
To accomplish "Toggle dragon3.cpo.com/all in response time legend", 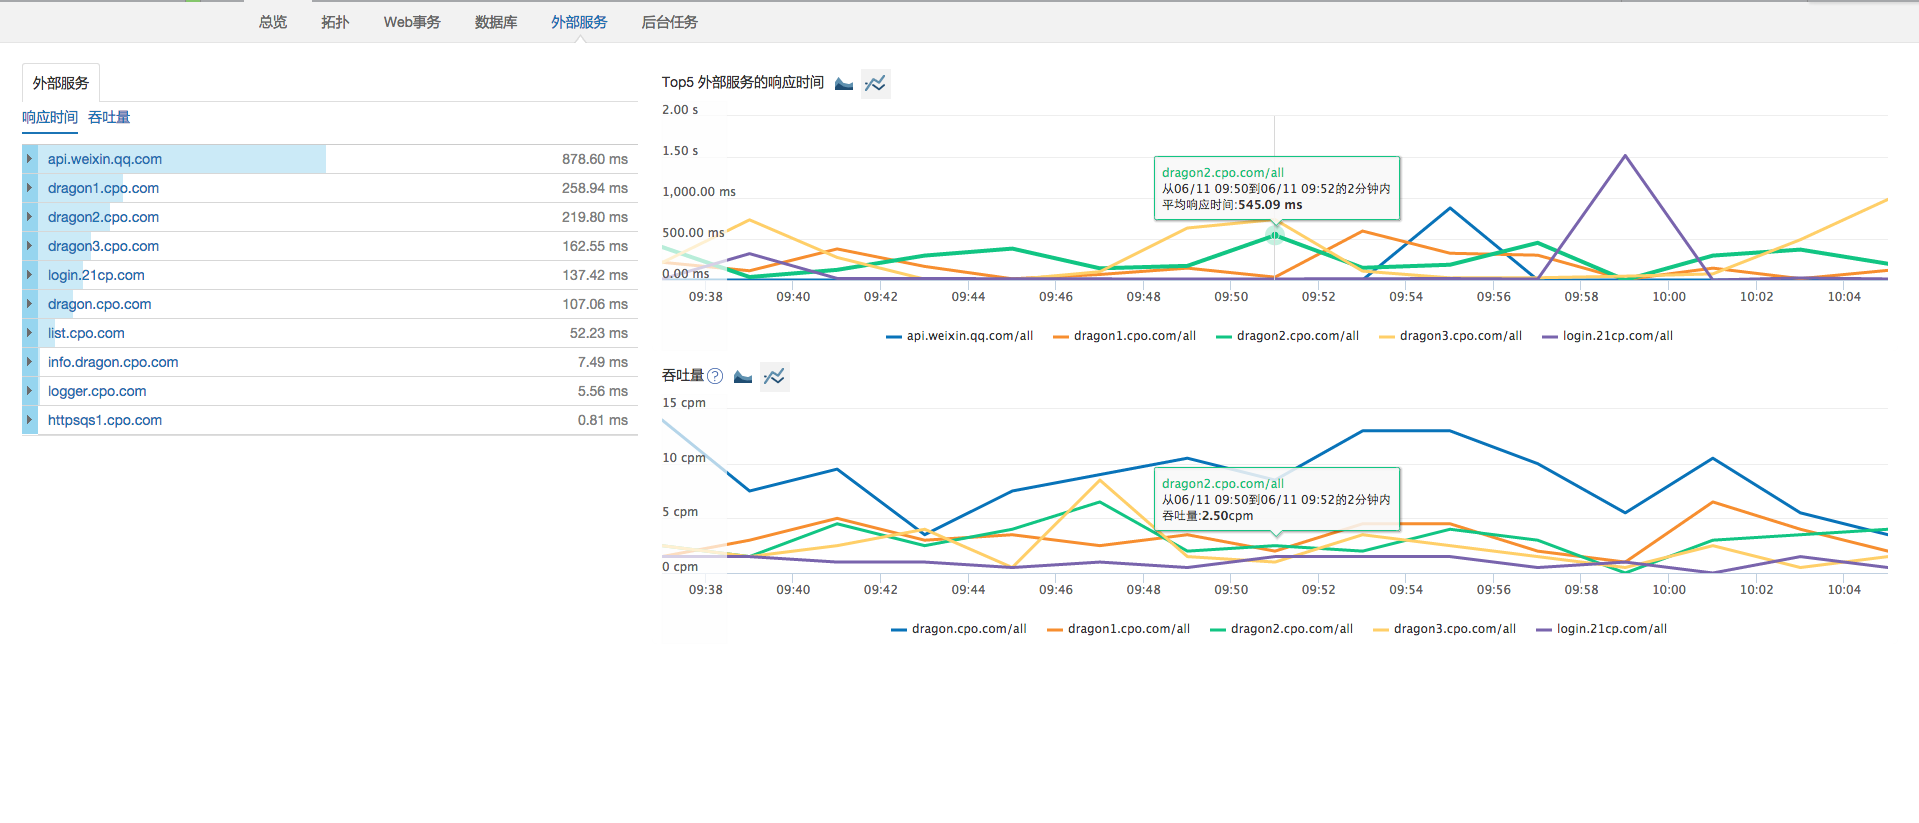I will tap(1450, 336).
